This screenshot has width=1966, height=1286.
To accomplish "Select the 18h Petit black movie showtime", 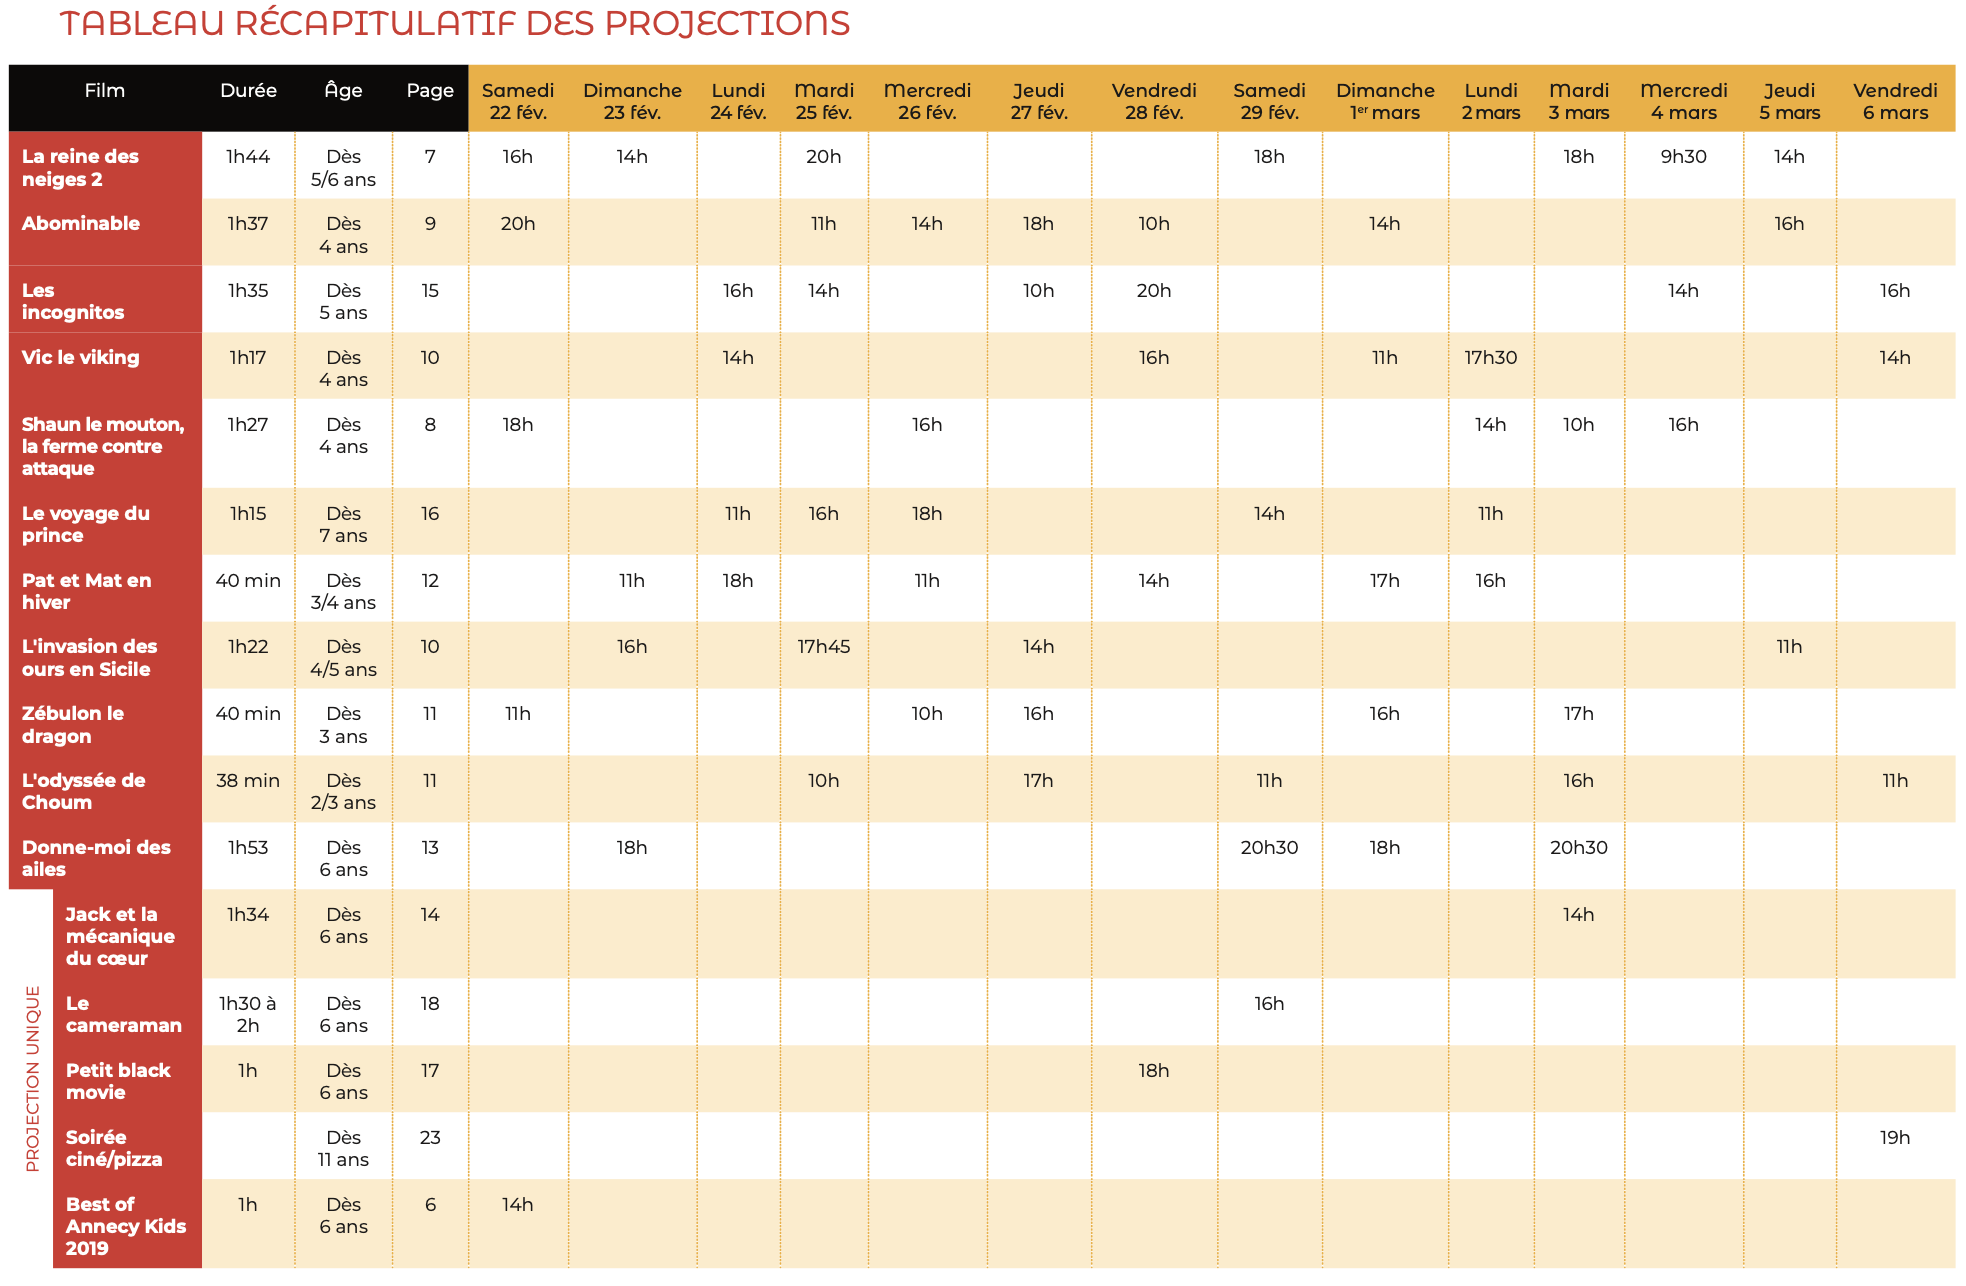I will click(x=1153, y=1071).
